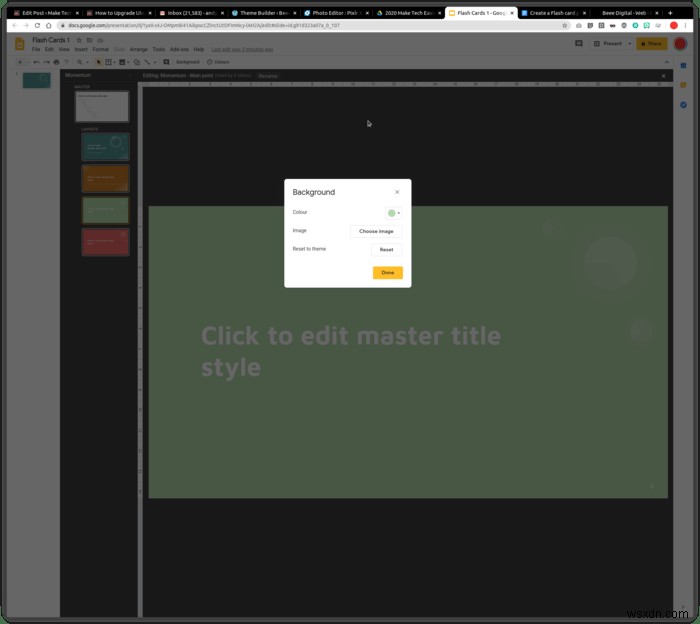Click the Choose image button
This screenshot has height=624, width=700.
(x=376, y=231)
